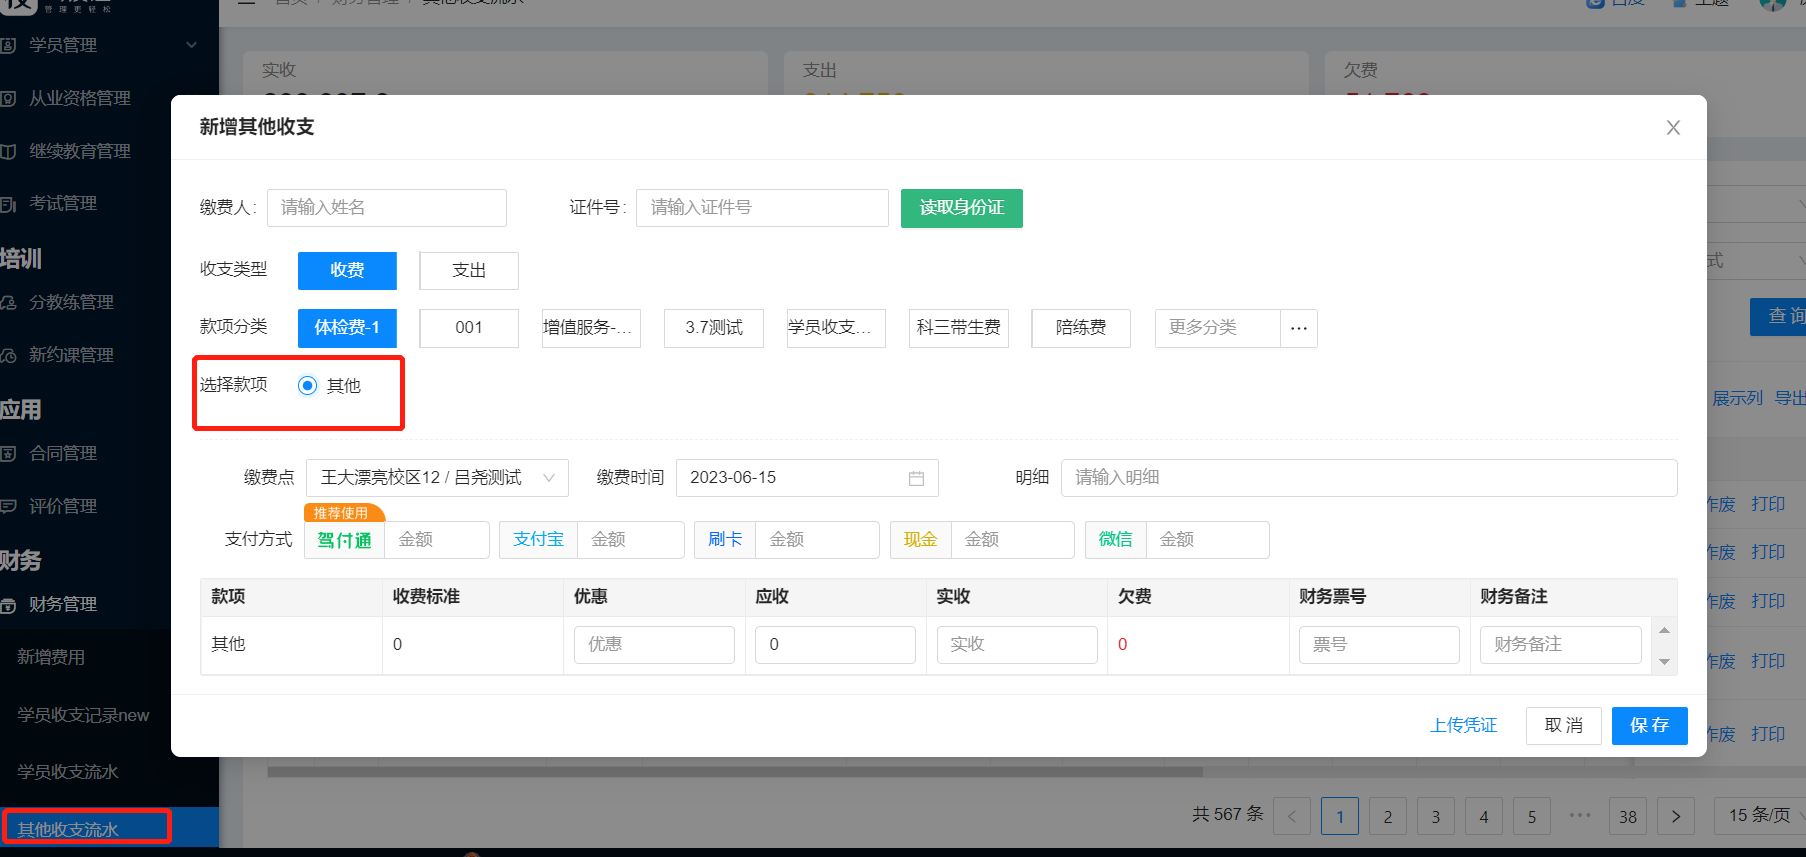Click the 财务备注 input
This screenshot has height=857, width=1806.
click(x=1560, y=645)
